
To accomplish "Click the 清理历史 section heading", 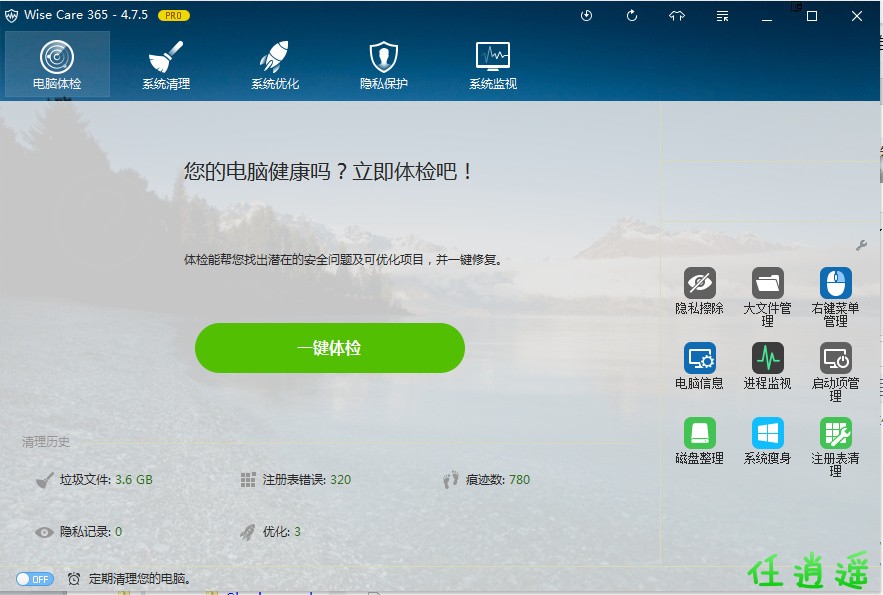I will [46, 442].
